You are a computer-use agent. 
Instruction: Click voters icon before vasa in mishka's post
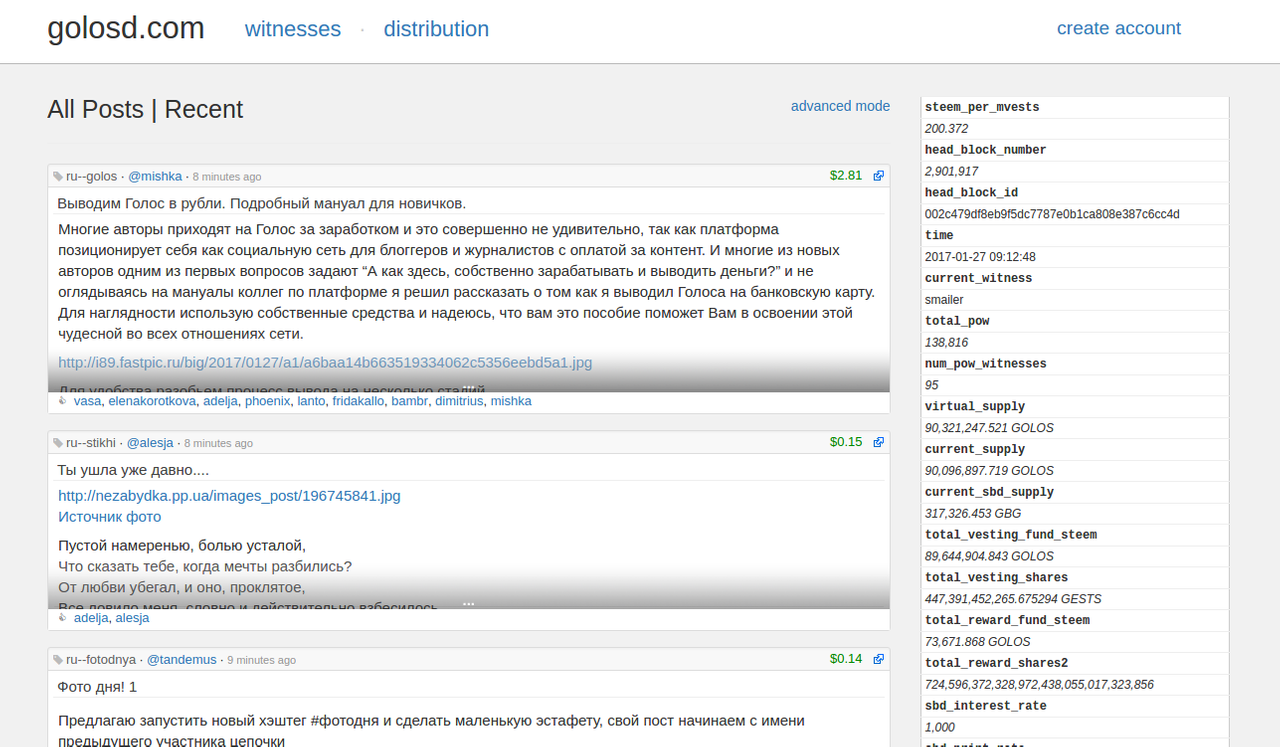point(63,401)
